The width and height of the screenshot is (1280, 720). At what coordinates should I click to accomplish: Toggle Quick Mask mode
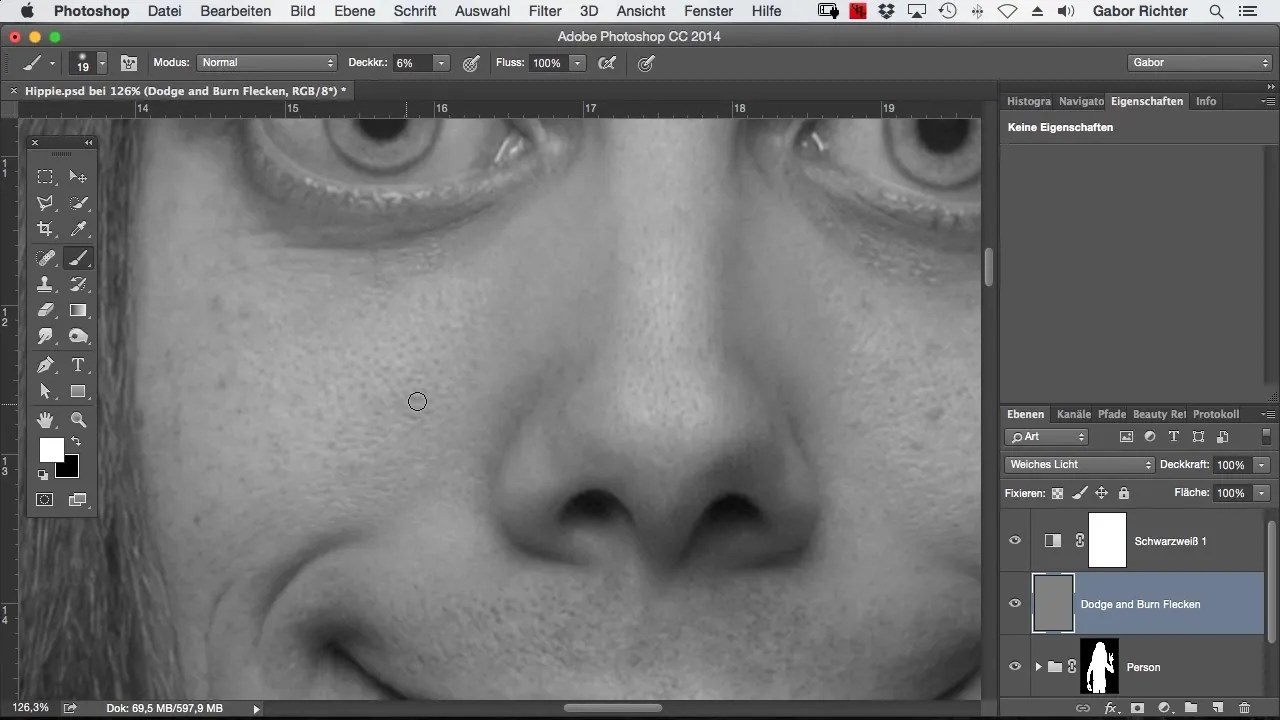click(x=46, y=500)
